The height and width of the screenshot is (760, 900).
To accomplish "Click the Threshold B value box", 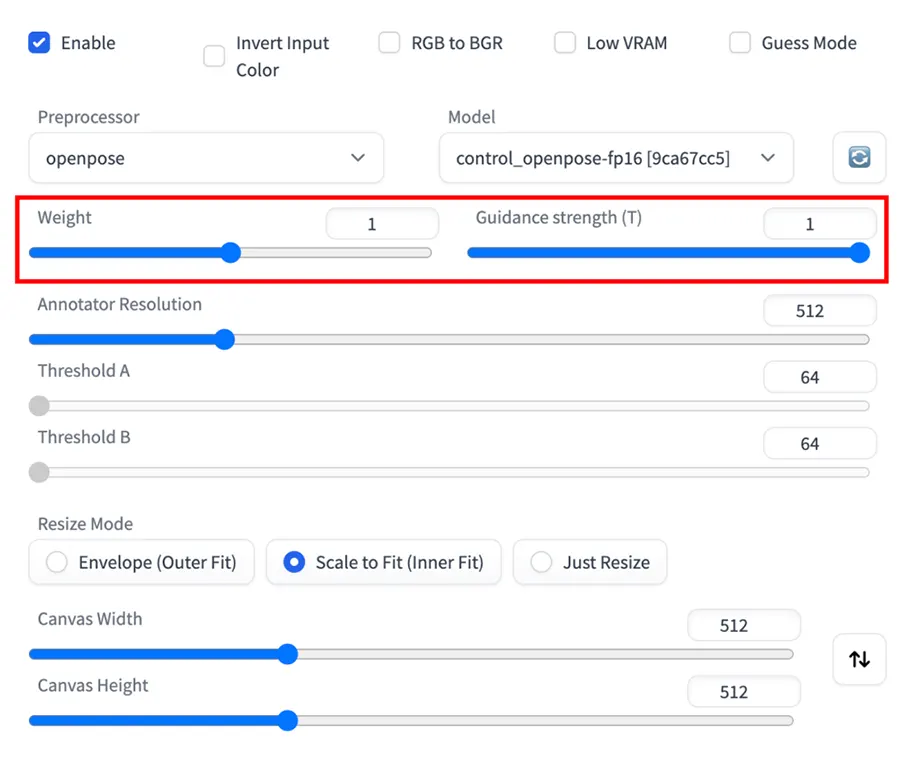I will pyautogui.click(x=820, y=443).
